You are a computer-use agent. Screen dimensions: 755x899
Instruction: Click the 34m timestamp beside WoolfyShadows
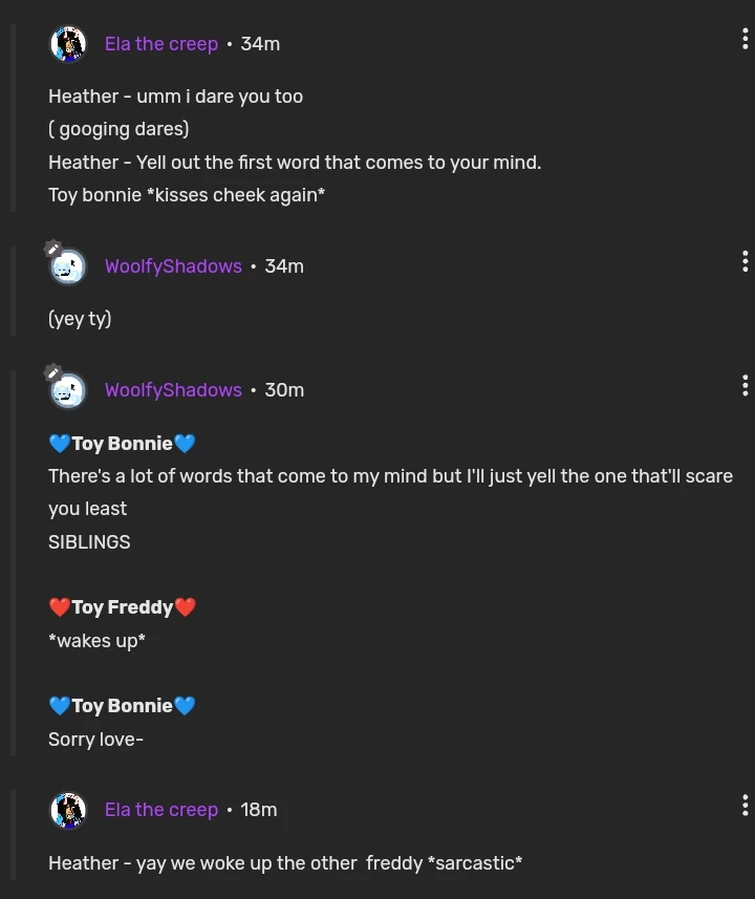click(284, 266)
